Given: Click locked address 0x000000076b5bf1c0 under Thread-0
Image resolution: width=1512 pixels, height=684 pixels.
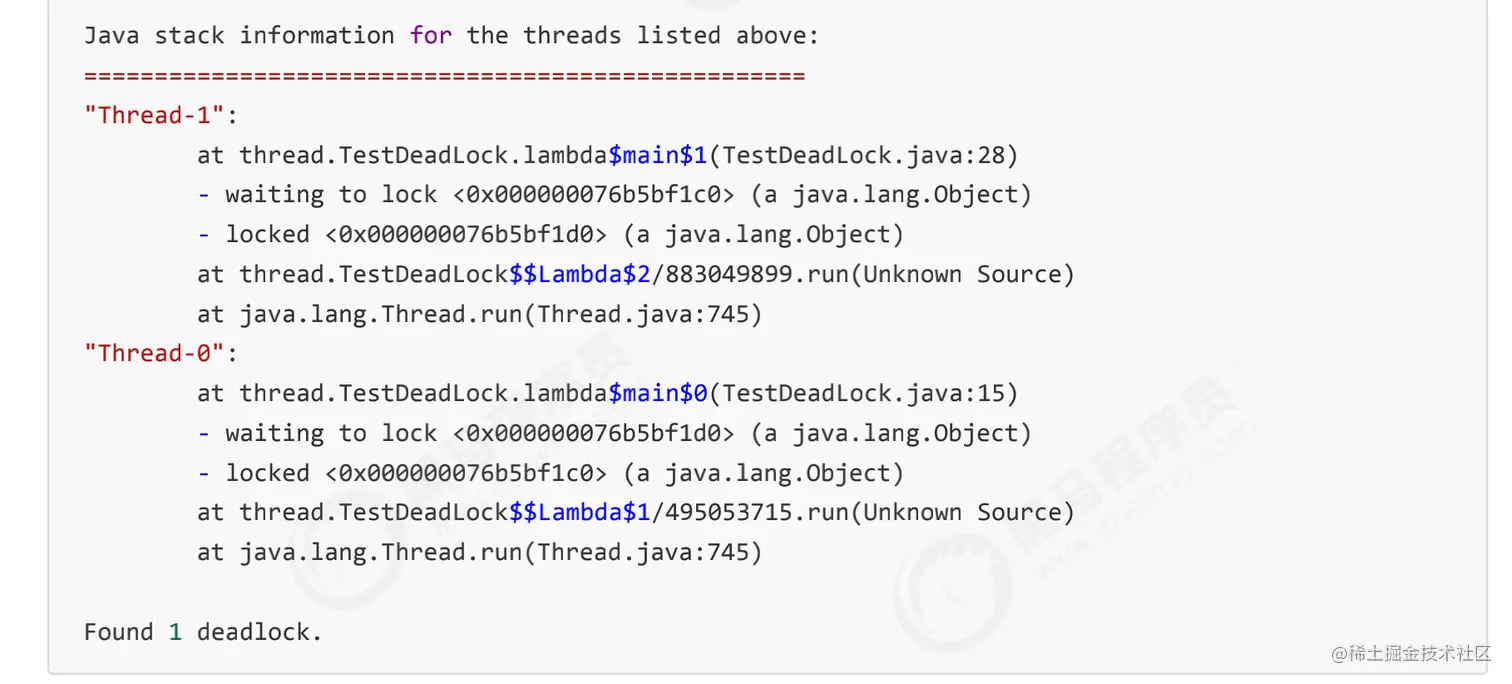Looking at the screenshot, I should pos(466,473).
